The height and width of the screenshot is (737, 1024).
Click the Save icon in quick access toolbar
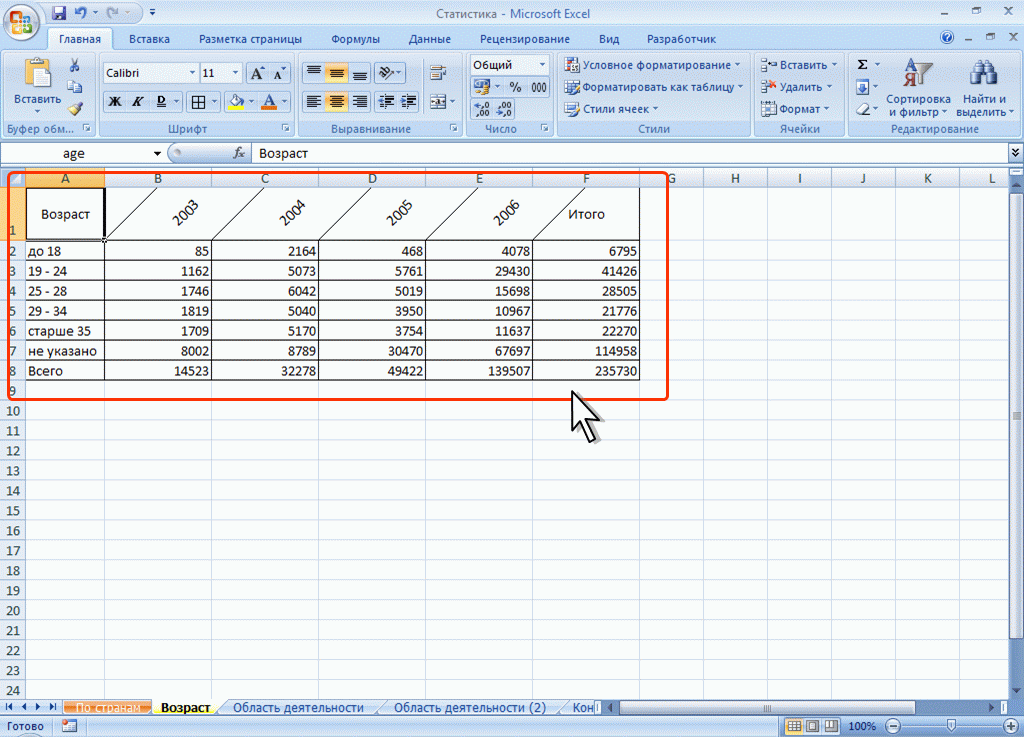point(58,13)
